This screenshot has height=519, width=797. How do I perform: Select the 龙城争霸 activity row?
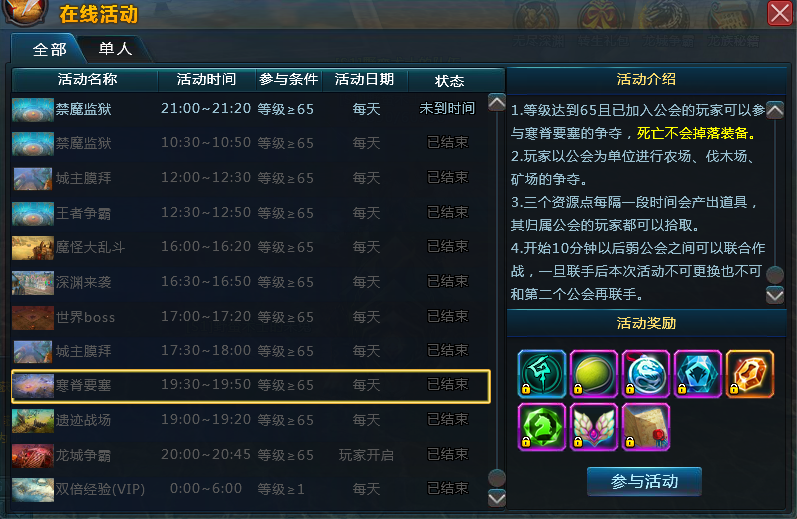(250, 455)
